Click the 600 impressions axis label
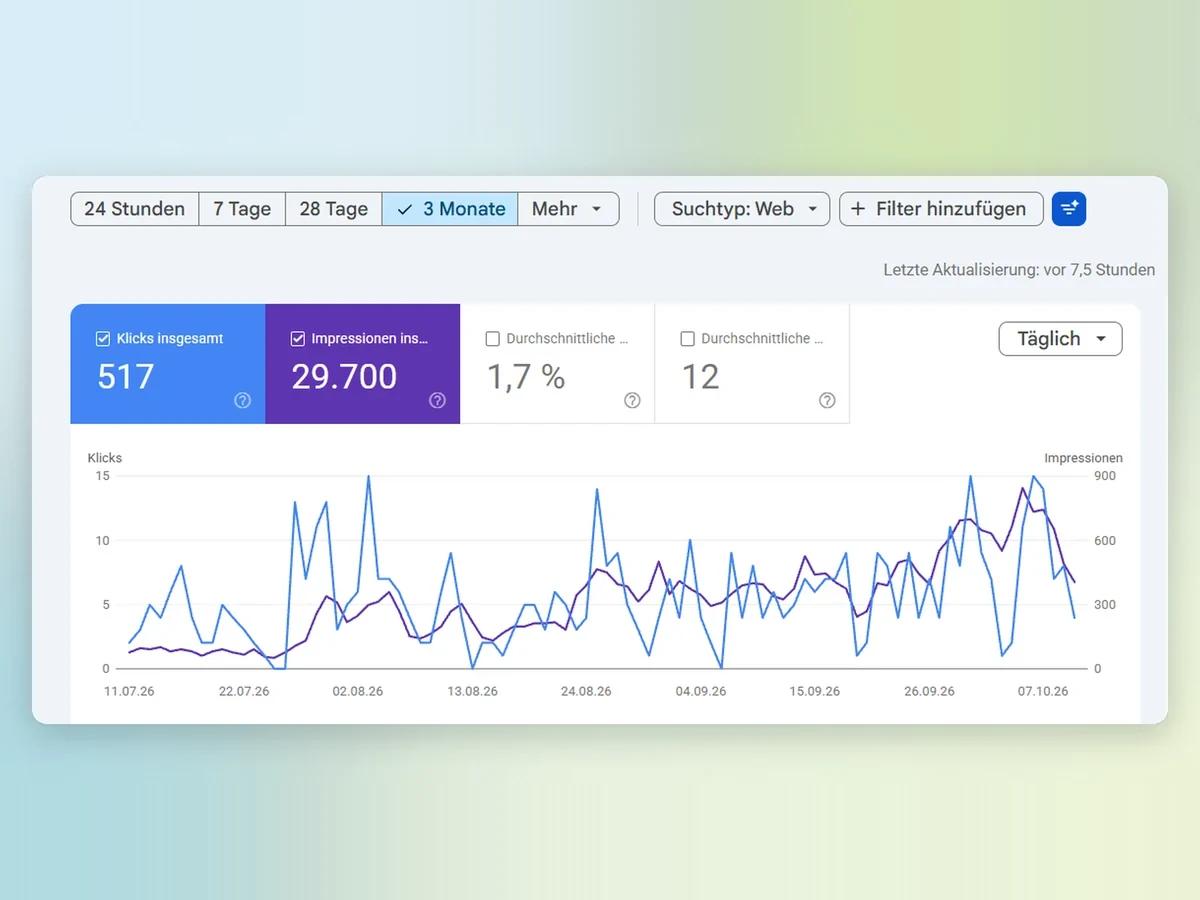 pyautogui.click(x=1104, y=541)
